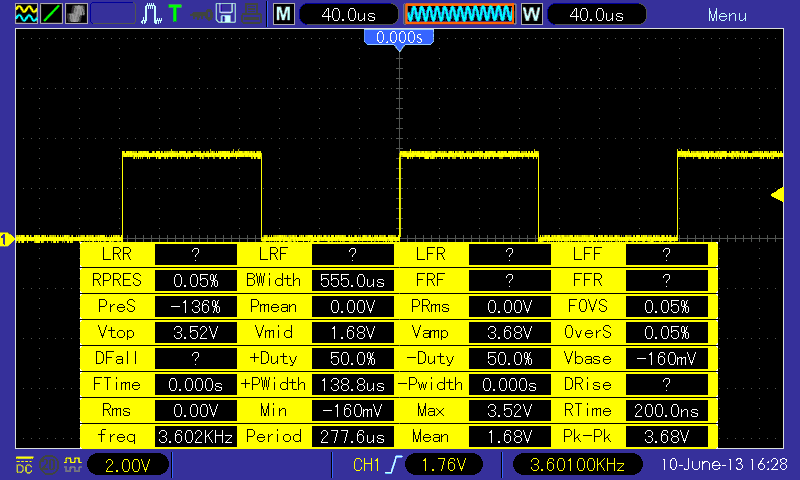Screen dimensions: 800x480
Task: Click the +PWidth value 138.8us
Action: coord(353,385)
